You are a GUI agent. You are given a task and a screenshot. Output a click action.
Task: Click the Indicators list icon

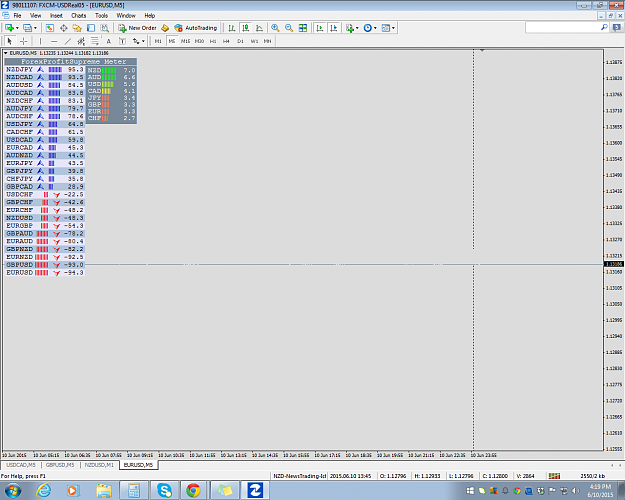pyautogui.click(x=350, y=28)
